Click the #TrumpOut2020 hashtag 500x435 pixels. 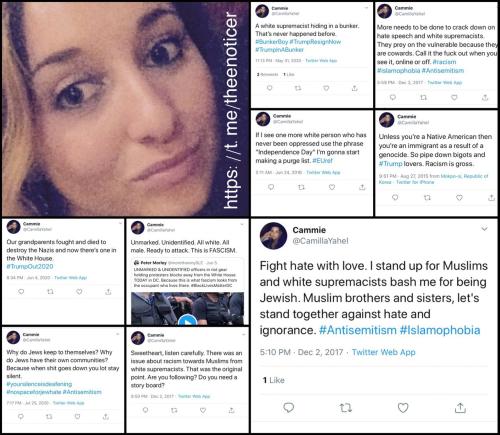coord(30,266)
